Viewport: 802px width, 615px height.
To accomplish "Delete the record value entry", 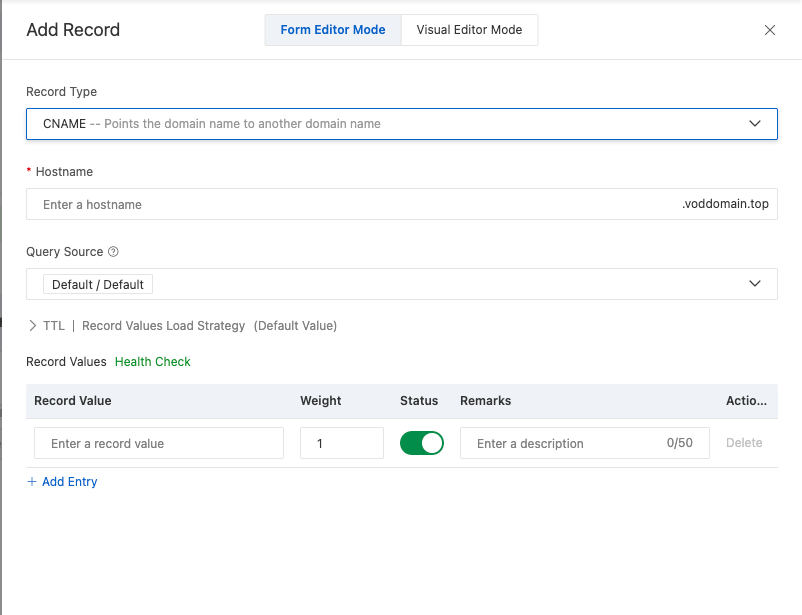I will [744, 443].
